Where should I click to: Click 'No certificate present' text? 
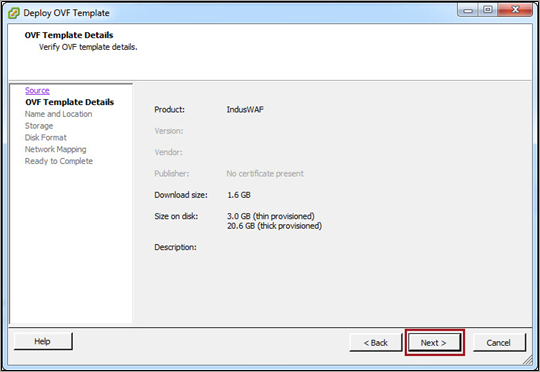coord(265,174)
